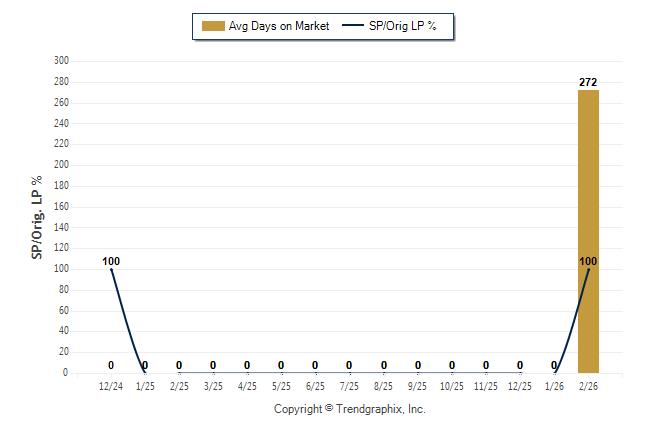
Task: Click the 272 value label above the bar
Action: pos(588,81)
